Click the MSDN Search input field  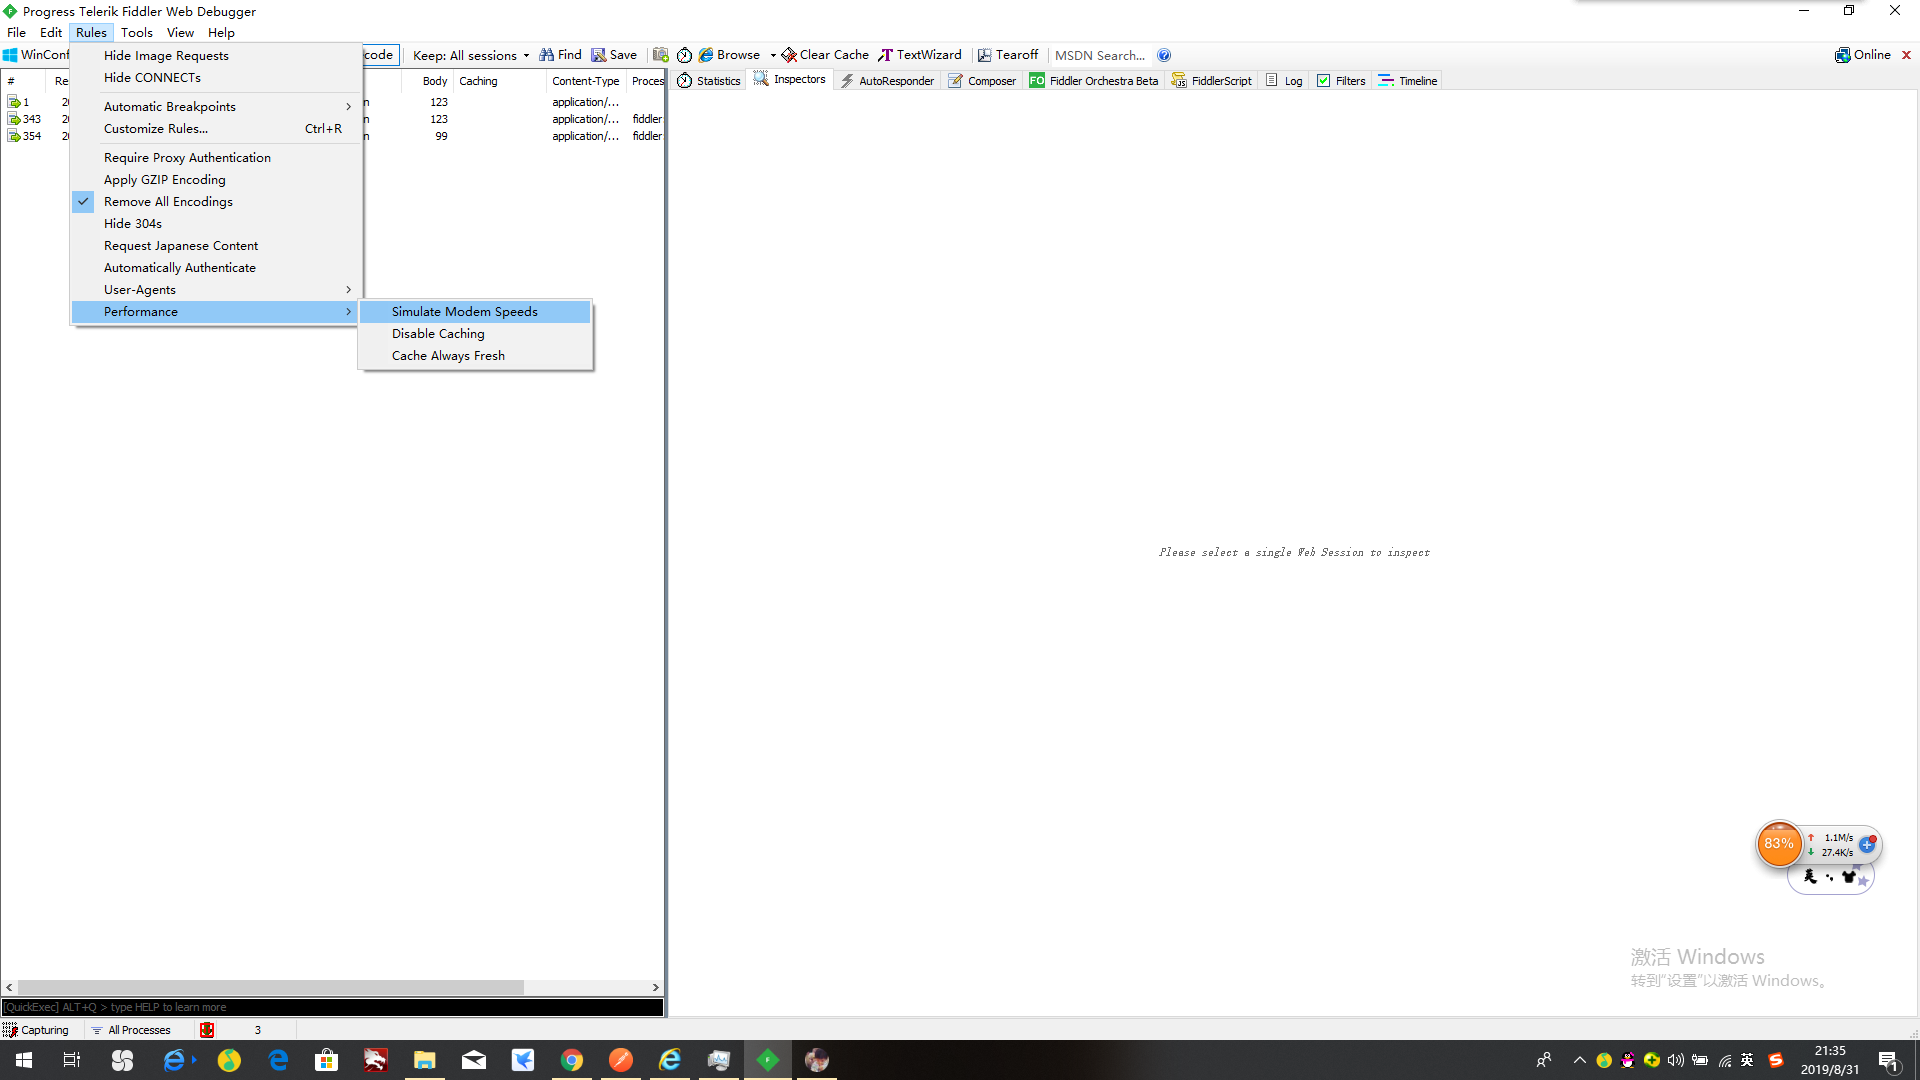1099,55
